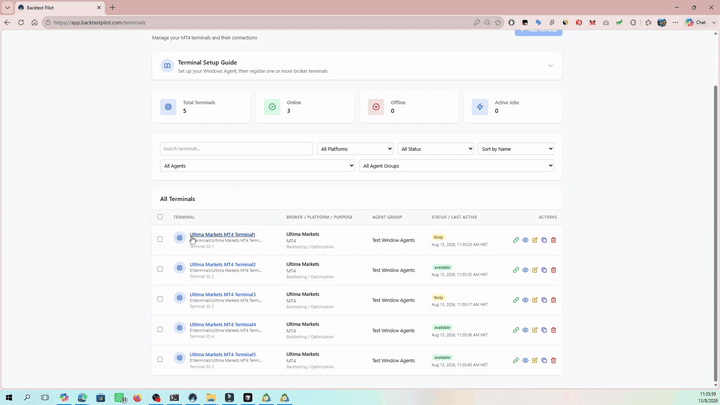720x405 pixels.
Task: Open a new browser tab
Action: [112, 7]
